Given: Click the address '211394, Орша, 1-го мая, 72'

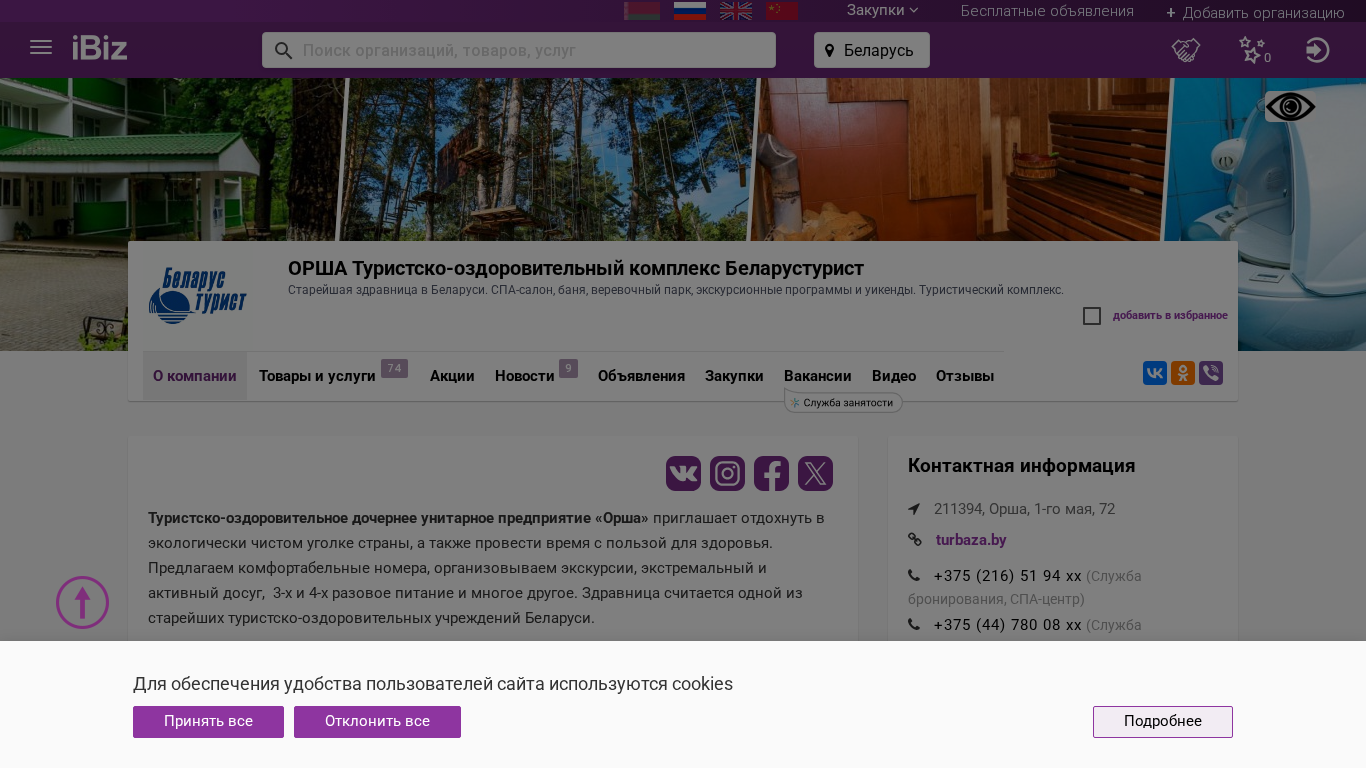Looking at the screenshot, I should [x=1024, y=509].
